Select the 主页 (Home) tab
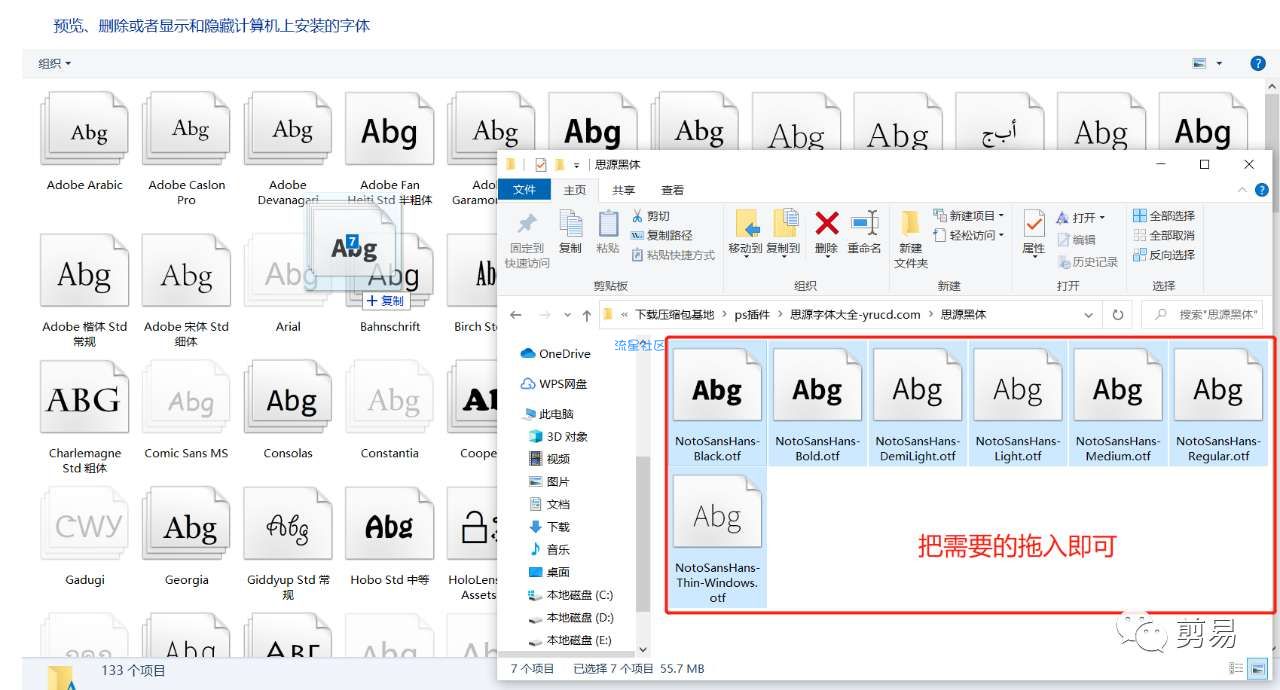The image size is (1280, 690). [x=575, y=190]
